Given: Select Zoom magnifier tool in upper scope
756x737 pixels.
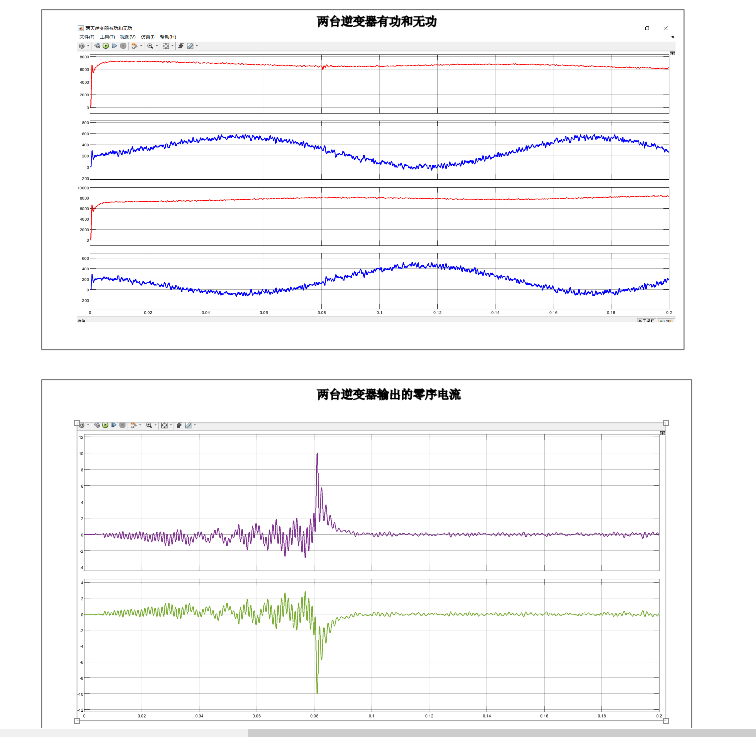Looking at the screenshot, I should (150, 45).
